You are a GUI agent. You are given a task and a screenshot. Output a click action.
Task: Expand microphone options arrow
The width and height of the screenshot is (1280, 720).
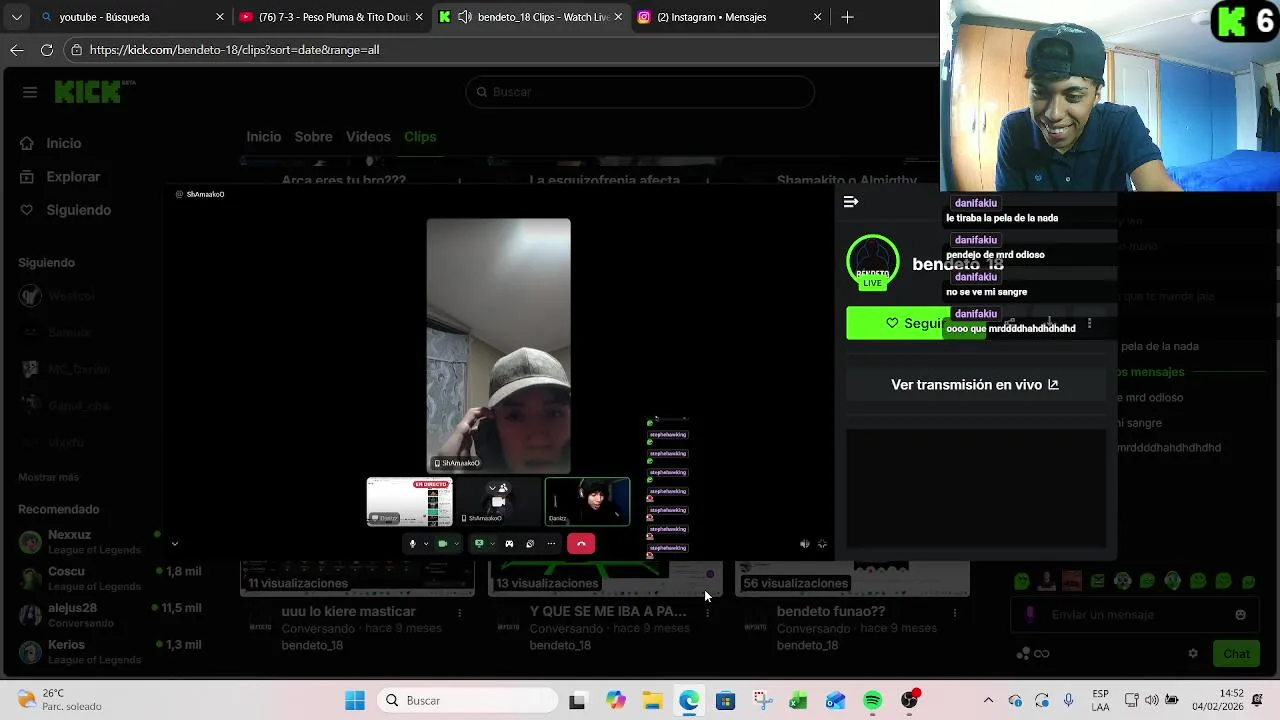click(426, 544)
